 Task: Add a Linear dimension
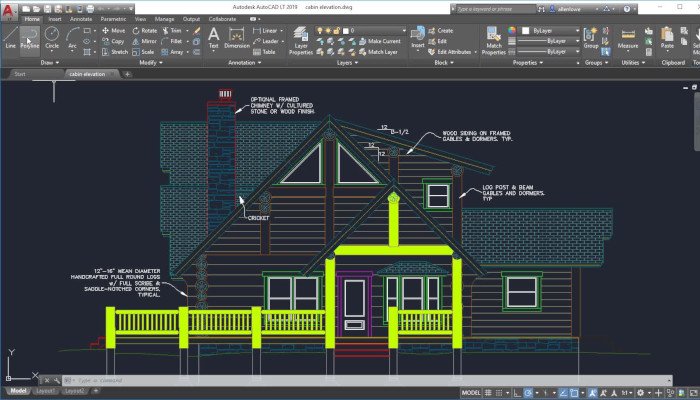265,31
